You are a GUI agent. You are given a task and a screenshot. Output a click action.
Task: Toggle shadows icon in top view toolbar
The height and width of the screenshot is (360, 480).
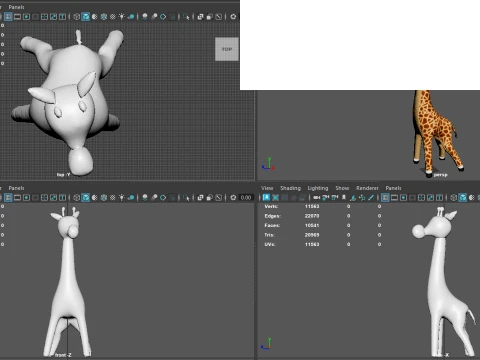click(x=131, y=17)
